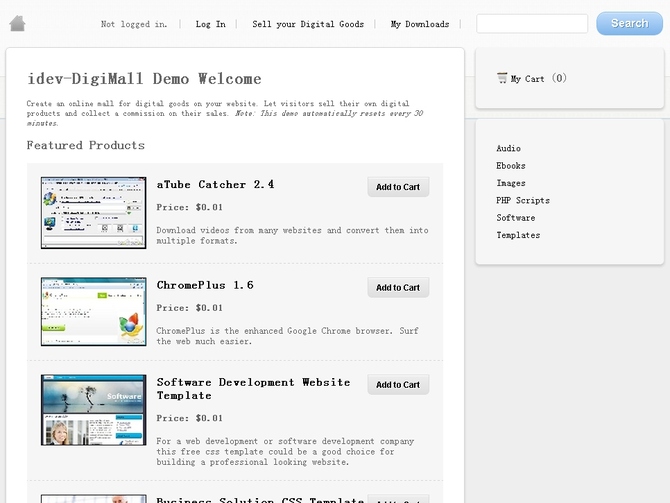Open the Templates category
Screen dimensions: 670x503
(518, 235)
